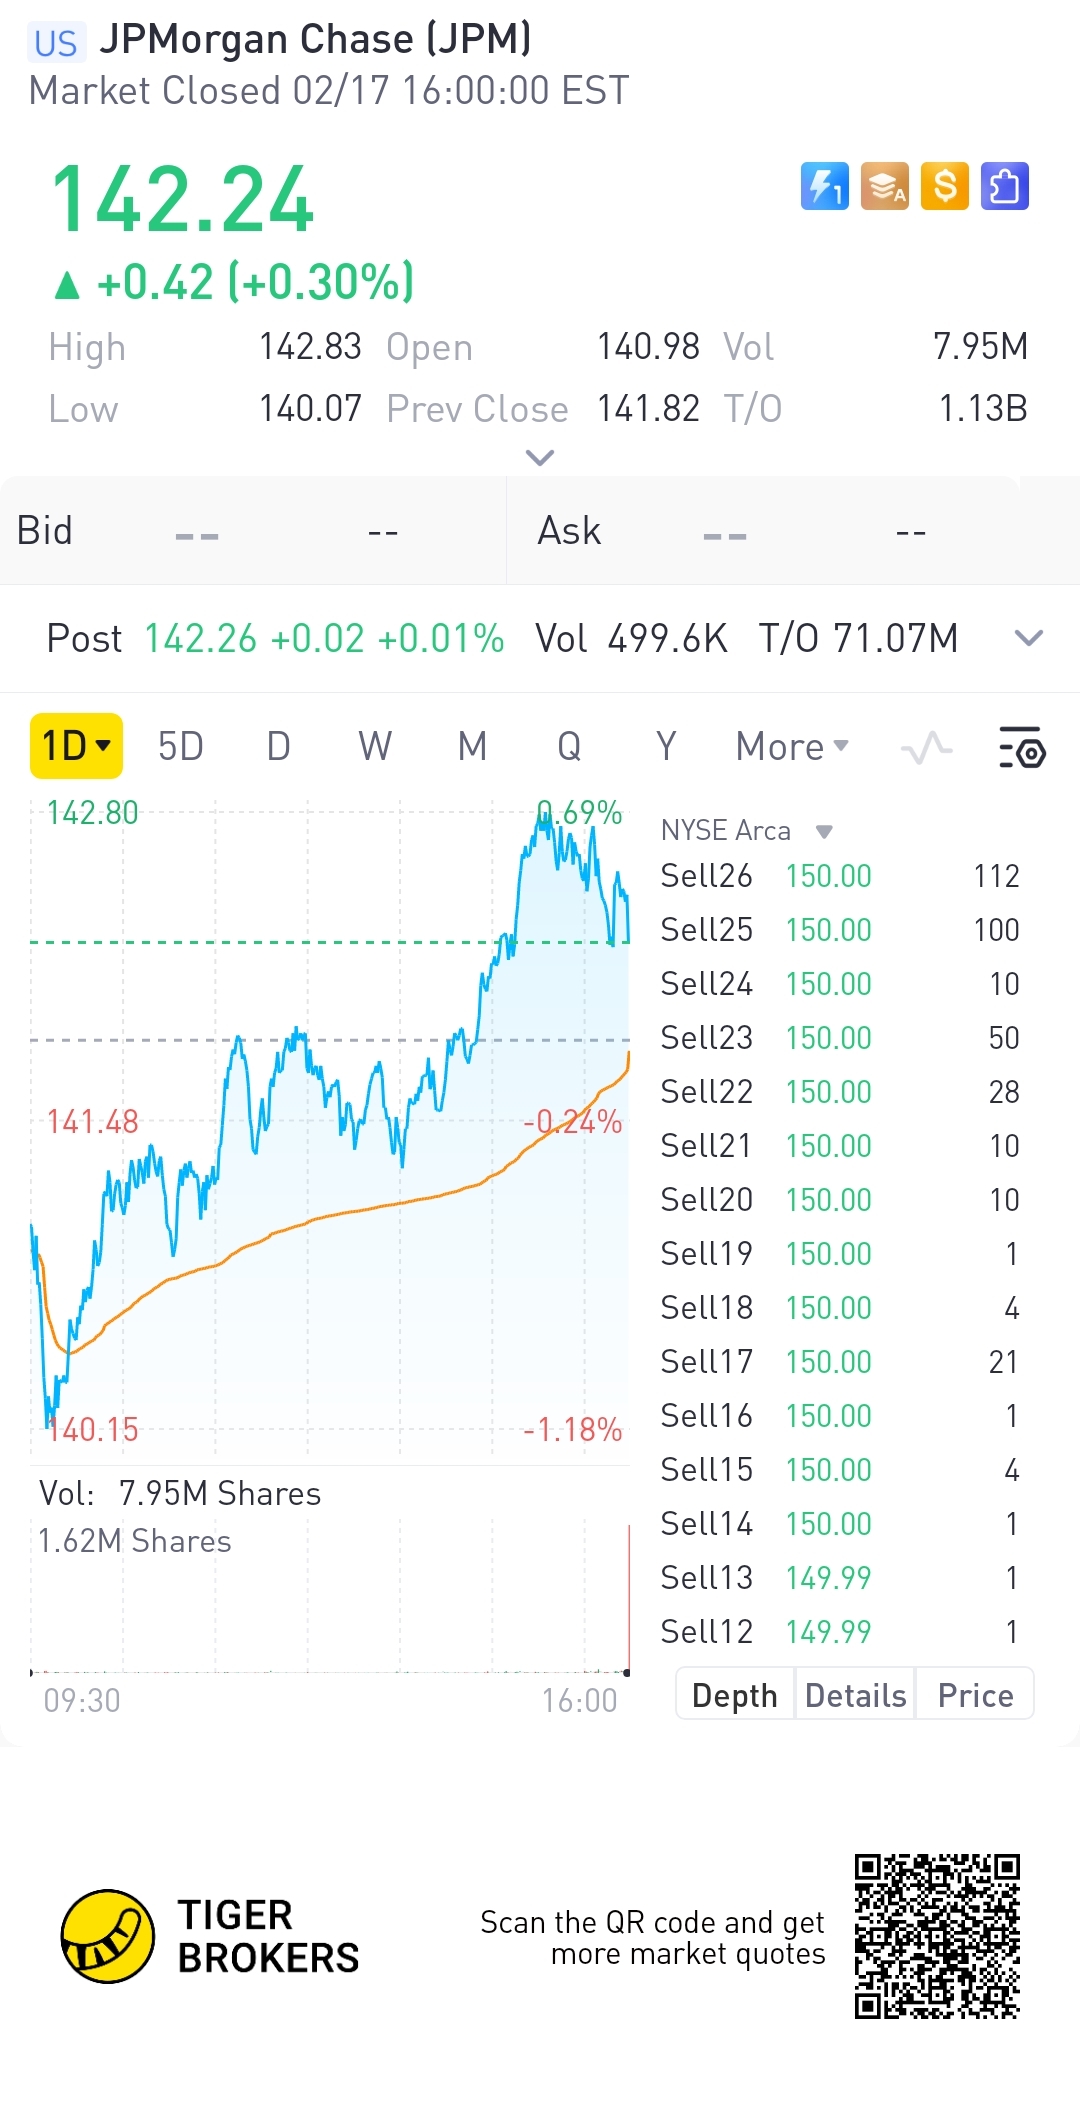Open the More timeframes dropdown
This screenshot has height=2127, width=1080.
pos(792,747)
